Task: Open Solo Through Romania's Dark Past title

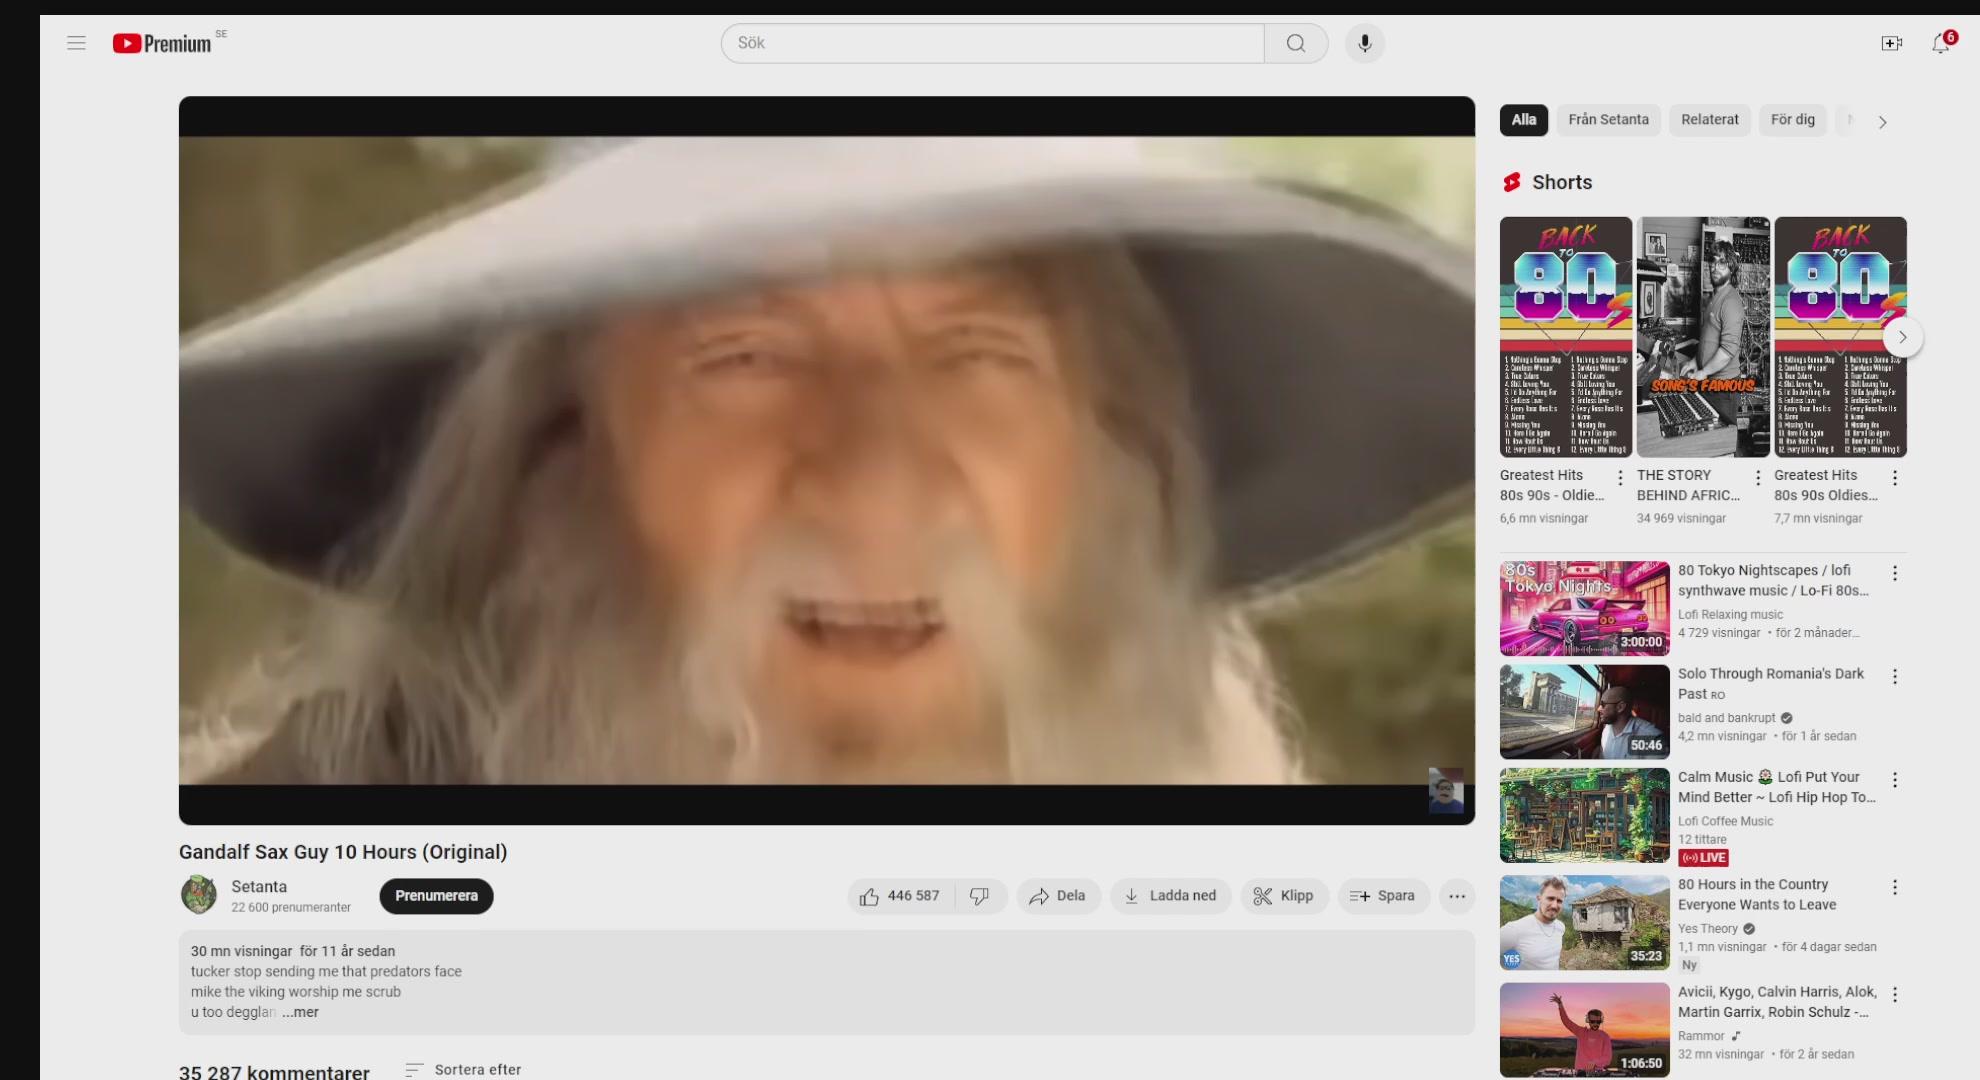Action: click(1771, 684)
